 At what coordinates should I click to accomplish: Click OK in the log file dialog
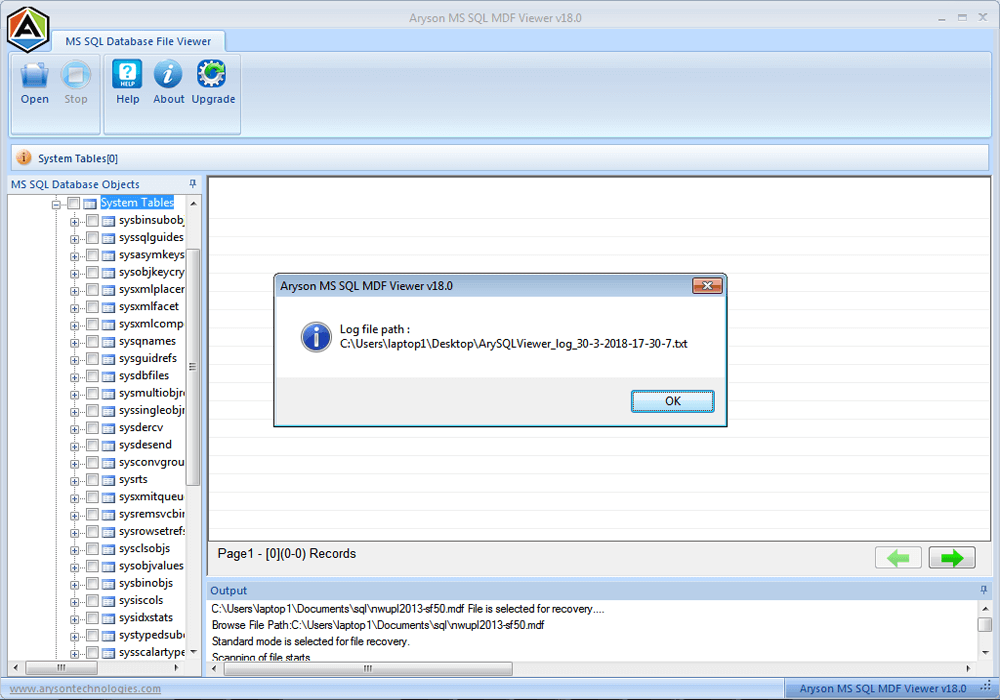pyautogui.click(x=672, y=401)
